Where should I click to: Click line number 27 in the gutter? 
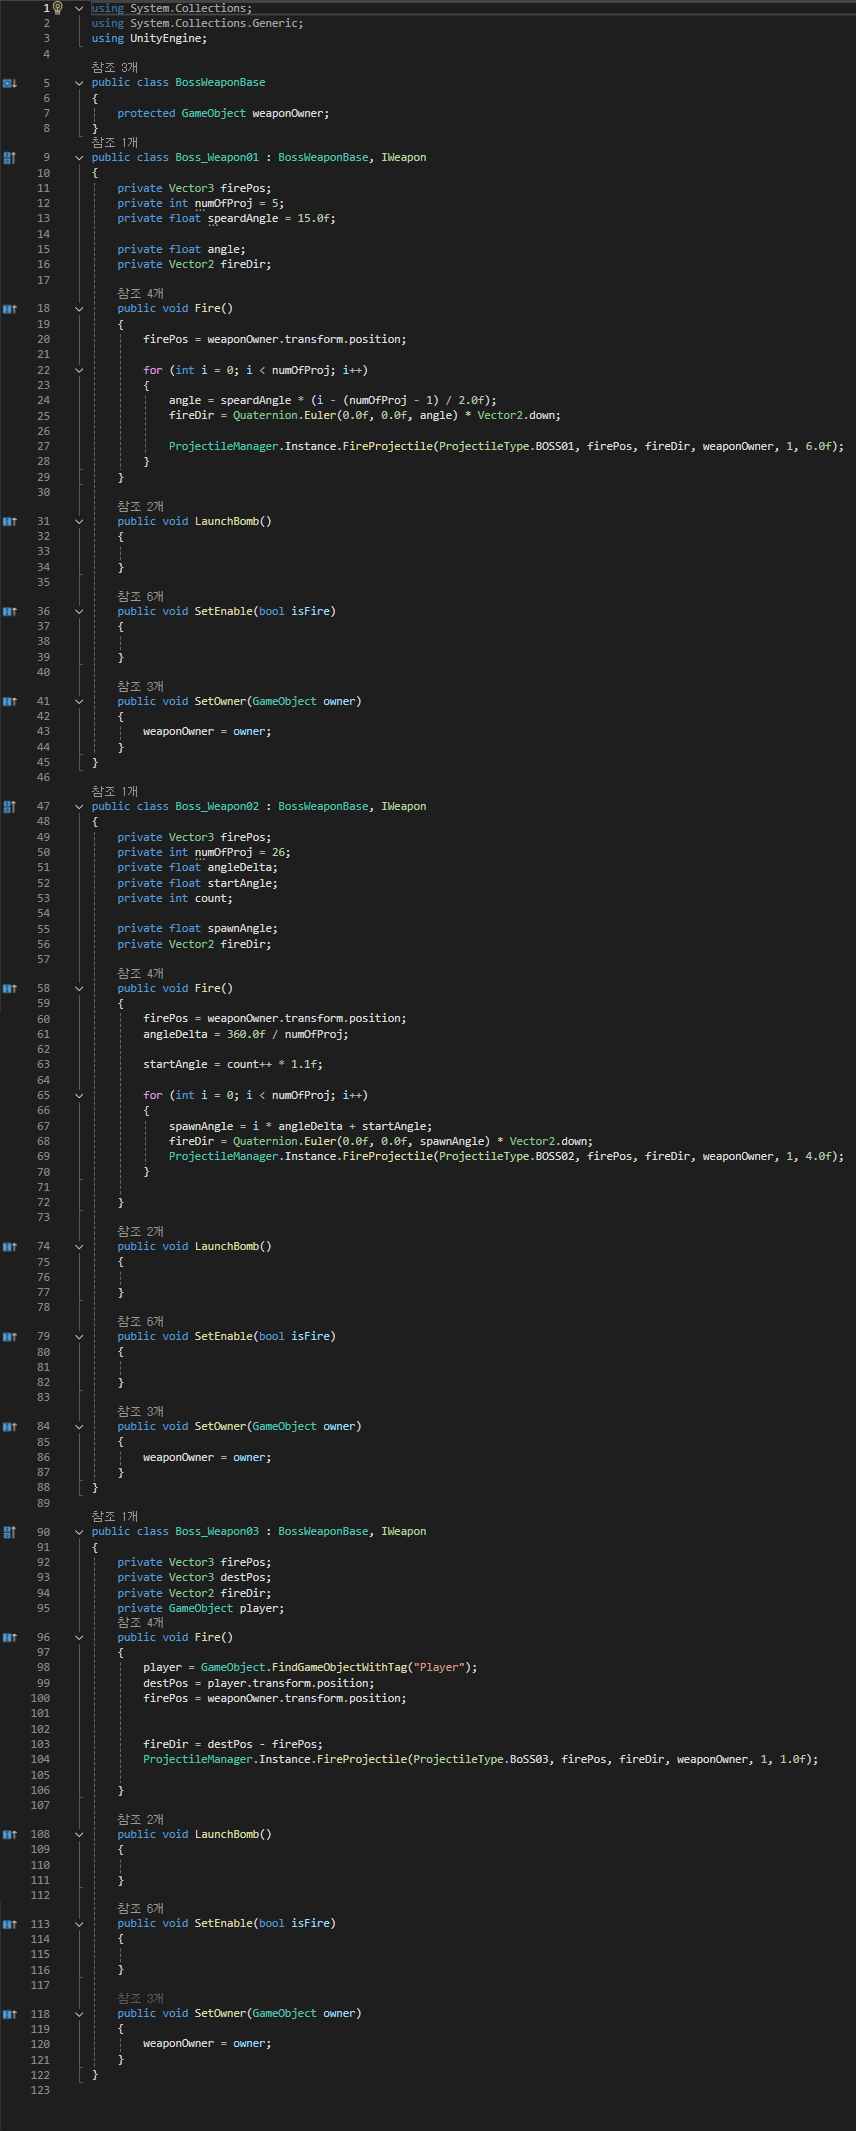coord(43,447)
